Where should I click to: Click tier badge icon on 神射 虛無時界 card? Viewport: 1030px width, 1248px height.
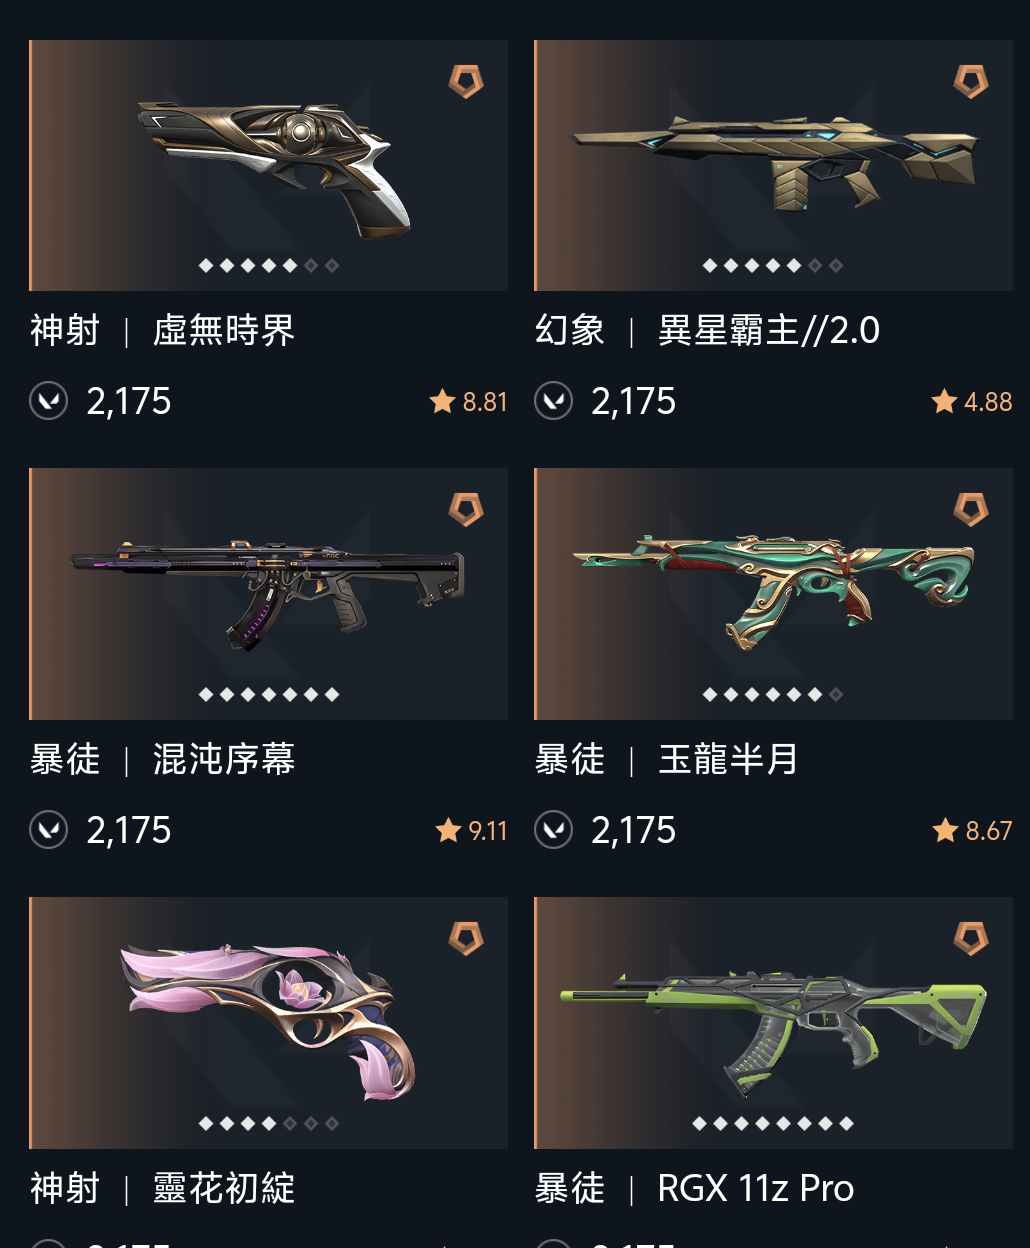(x=466, y=81)
